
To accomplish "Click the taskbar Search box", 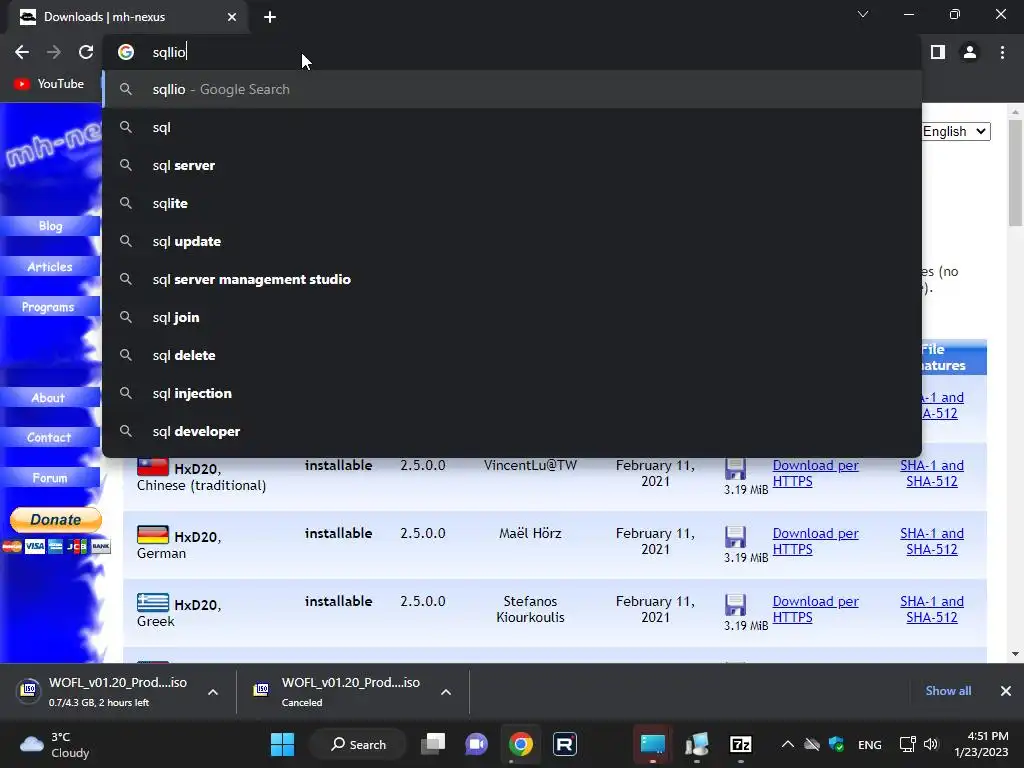I will [x=358, y=744].
